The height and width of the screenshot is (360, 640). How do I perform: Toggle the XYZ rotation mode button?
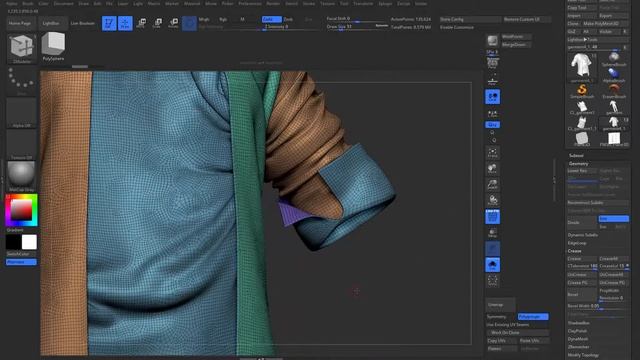point(493,124)
